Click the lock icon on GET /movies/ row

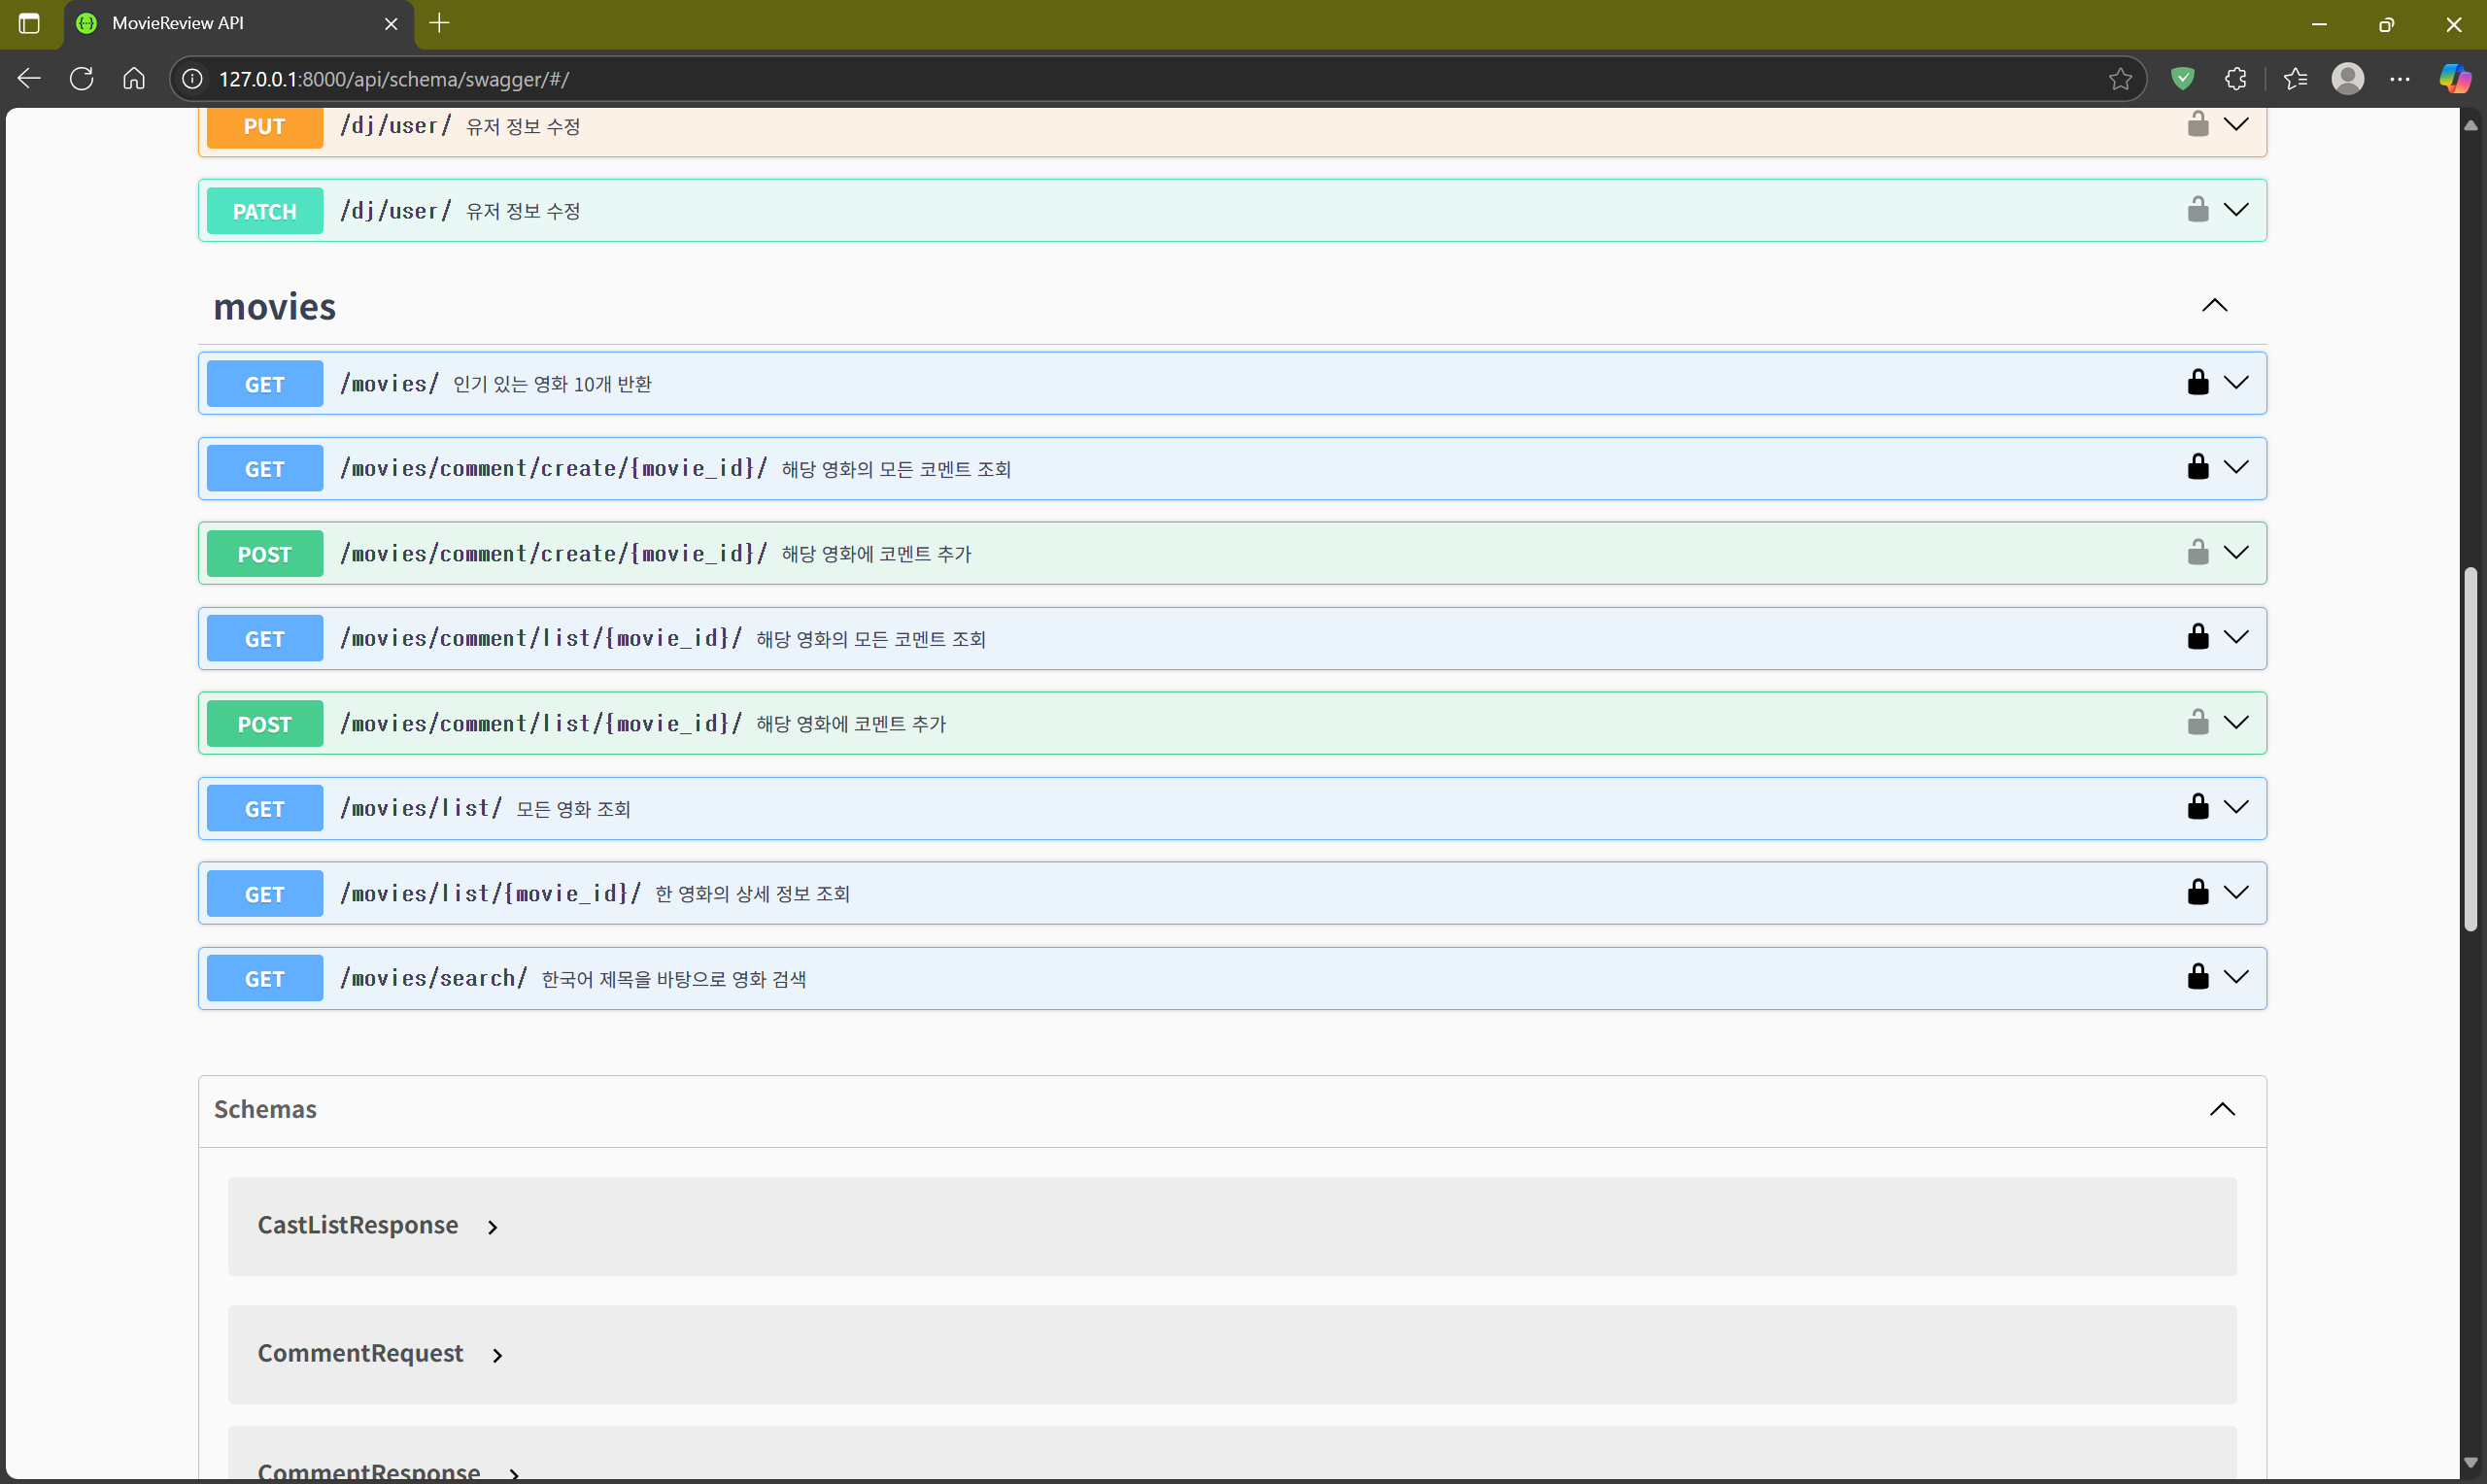coord(2197,382)
